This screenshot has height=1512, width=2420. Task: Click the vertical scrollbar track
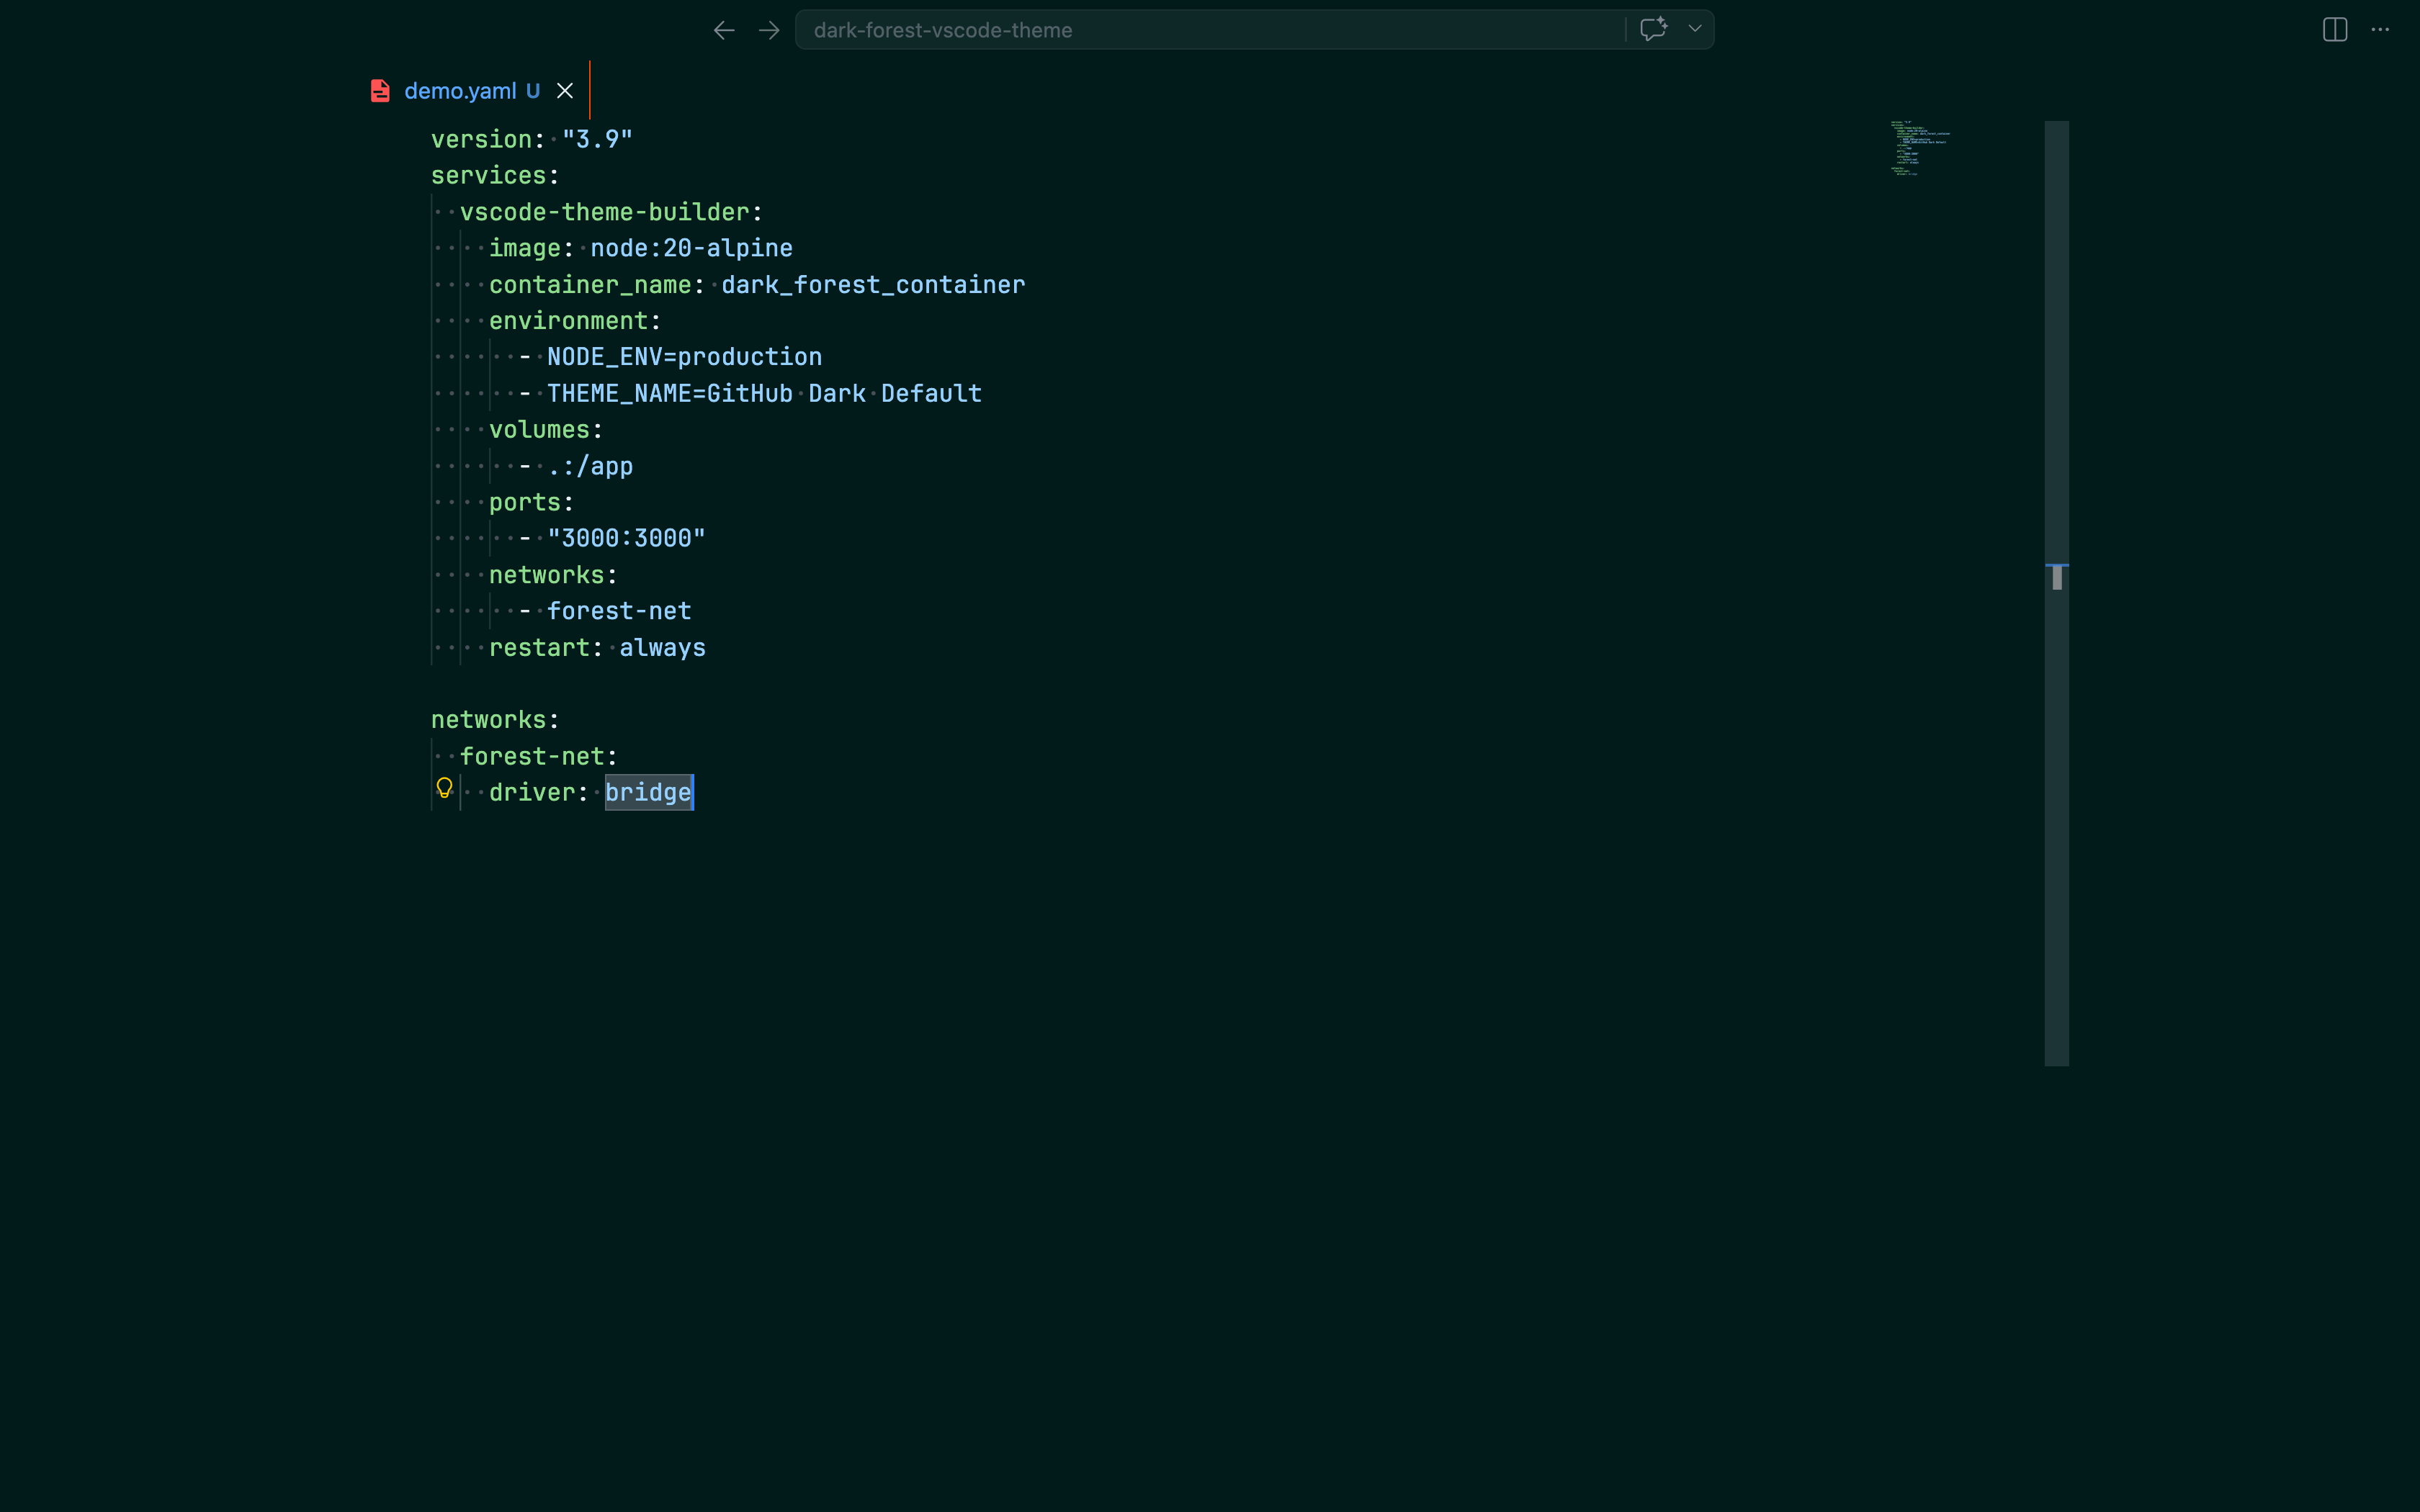click(x=2057, y=593)
